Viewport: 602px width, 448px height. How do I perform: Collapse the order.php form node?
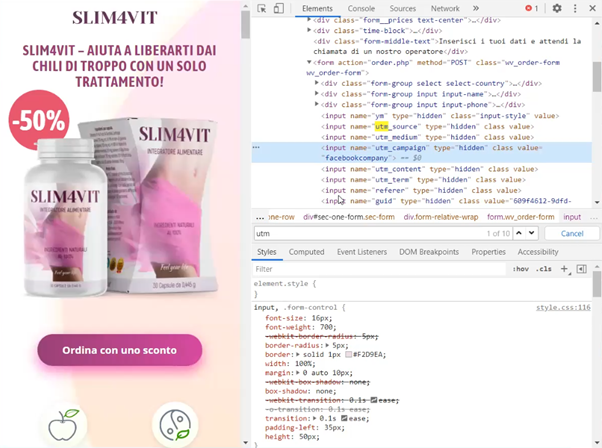(309, 62)
